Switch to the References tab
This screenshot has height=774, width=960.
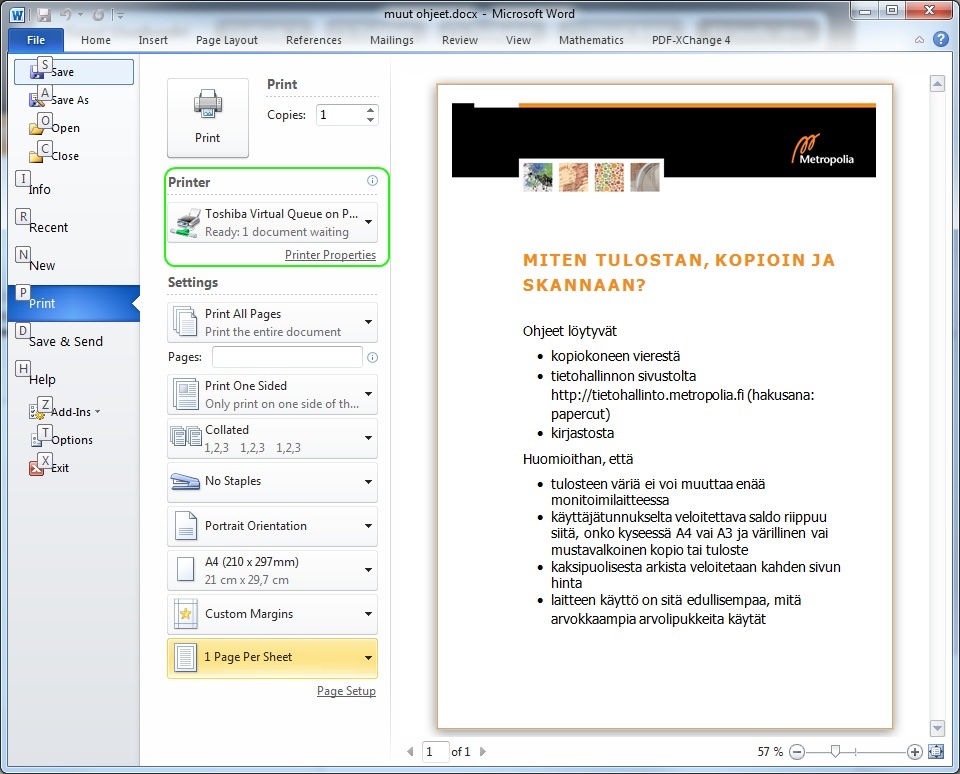313,40
